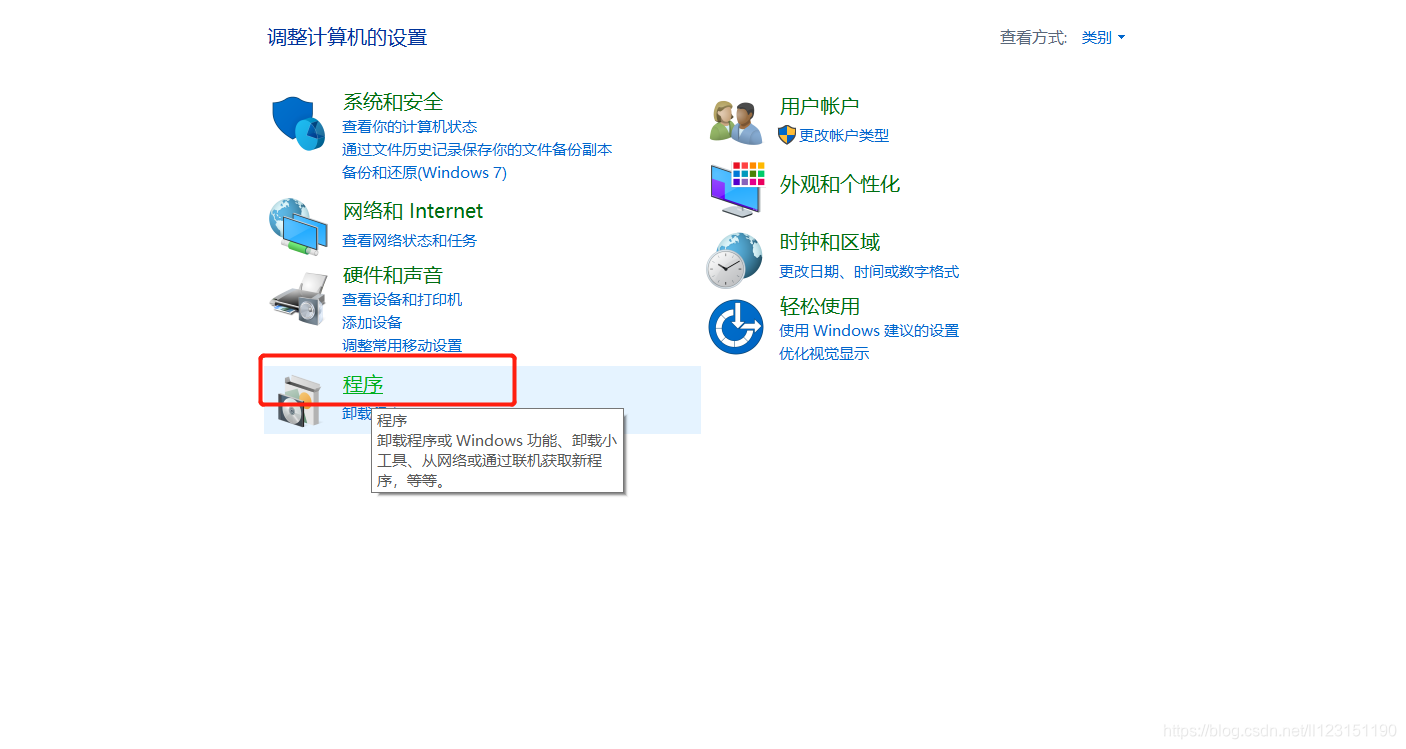The height and width of the screenshot is (749, 1406).
Task: Click 更改帐户类型 link
Action: [844, 136]
